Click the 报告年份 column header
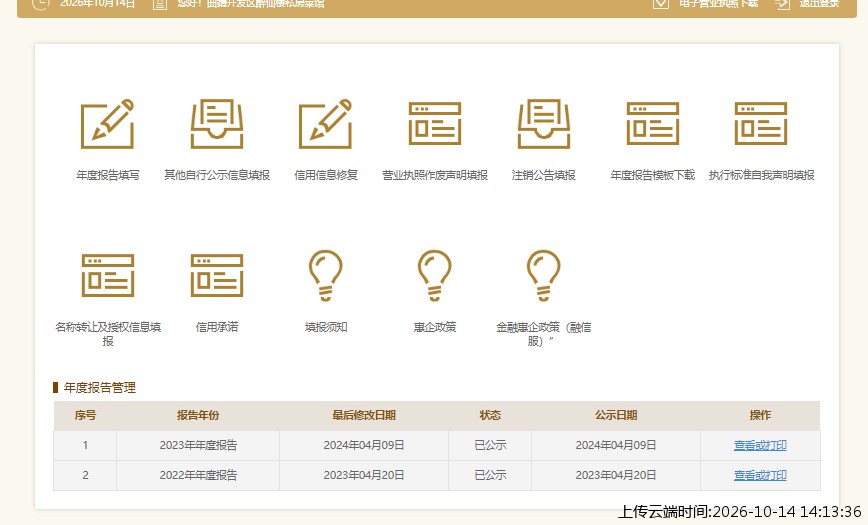The image size is (868, 525). click(x=198, y=415)
